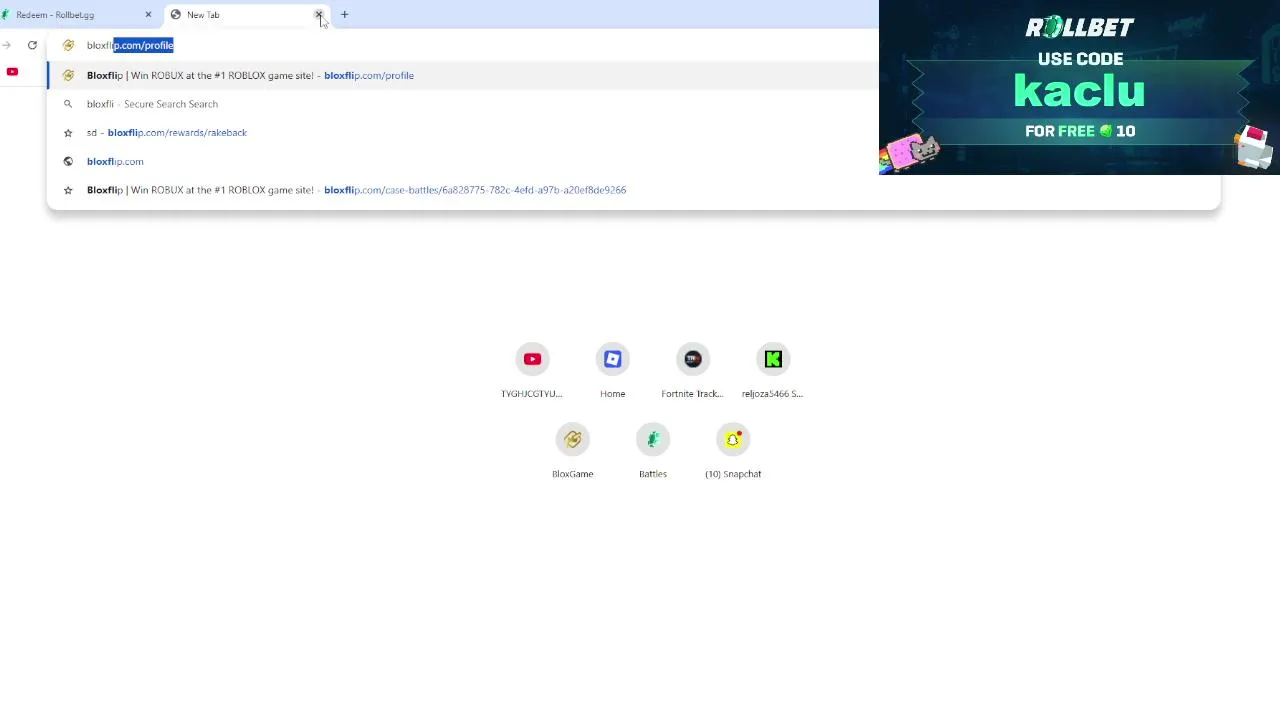This screenshot has height=720, width=1280.
Task: Click the Redeem tab favicon
Action: click(5, 15)
